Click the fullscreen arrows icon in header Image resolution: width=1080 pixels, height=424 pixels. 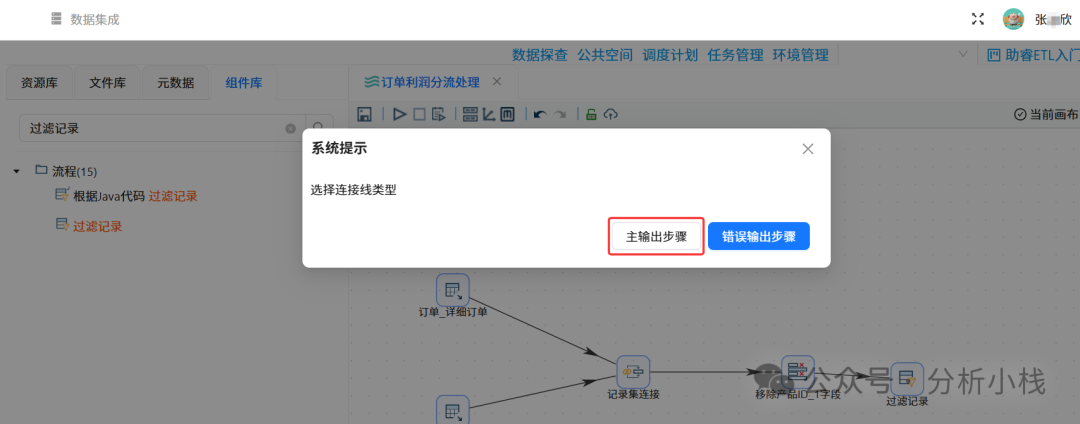tap(977, 19)
